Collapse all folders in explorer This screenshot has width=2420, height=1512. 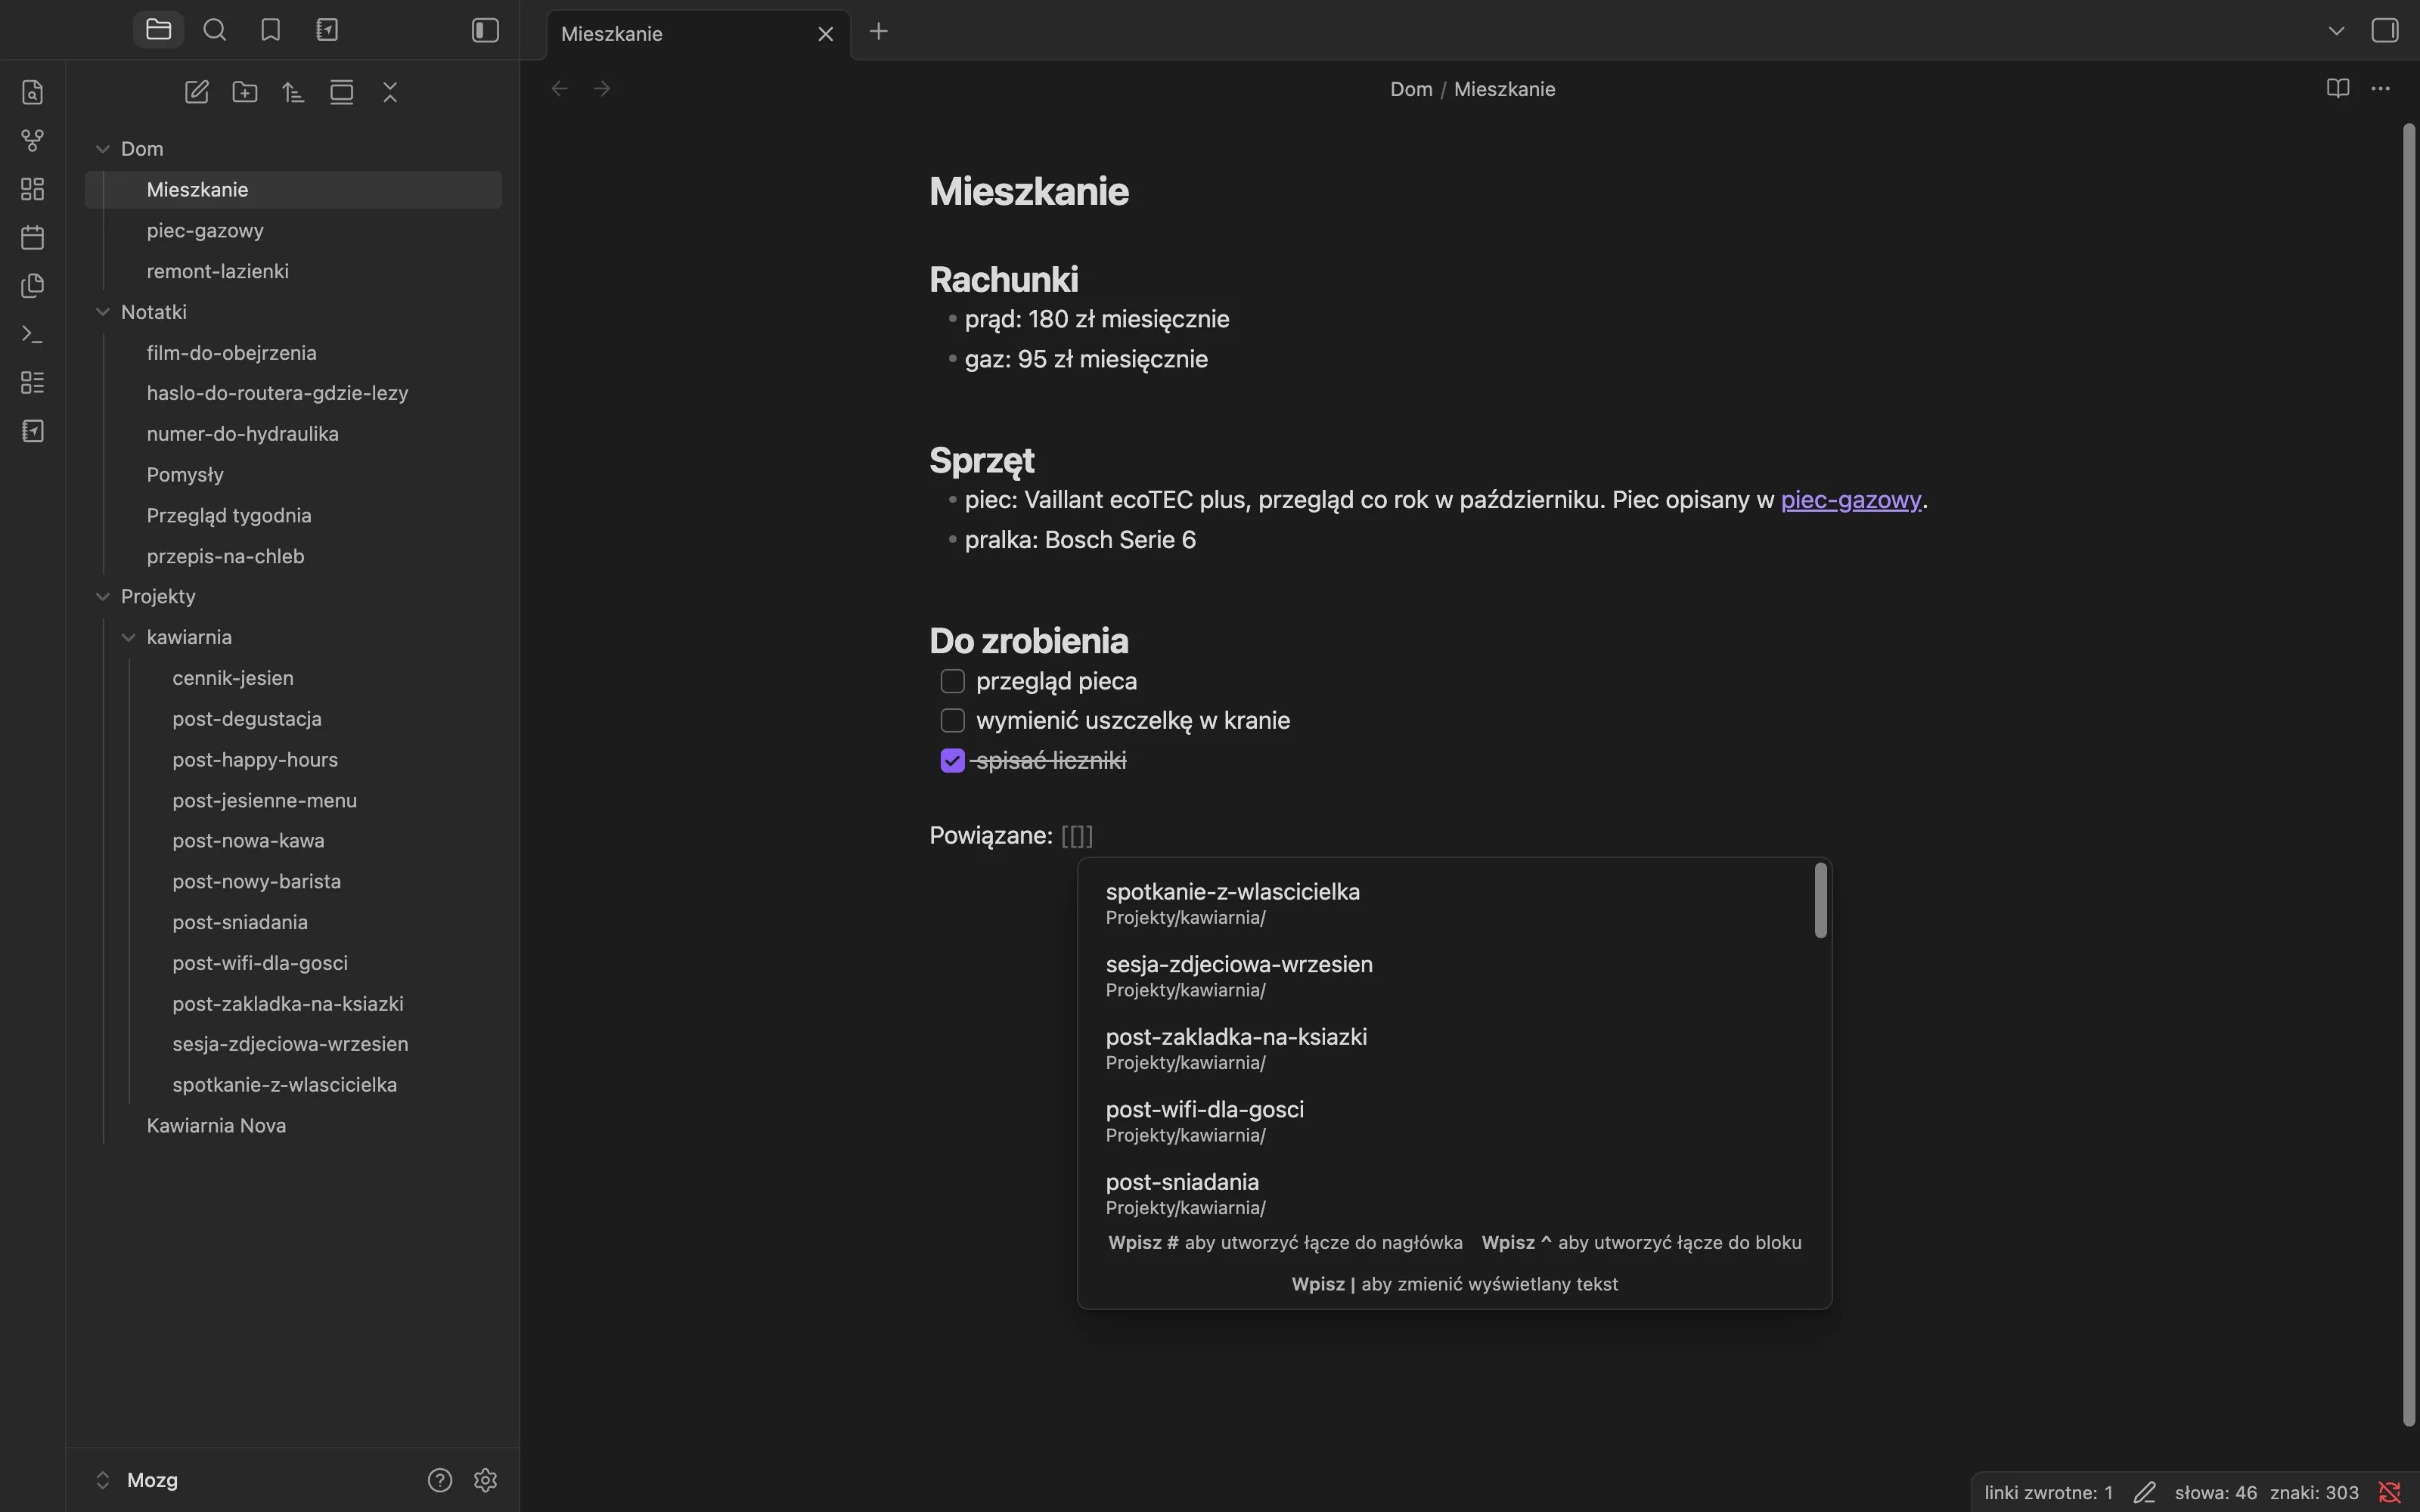click(x=390, y=92)
